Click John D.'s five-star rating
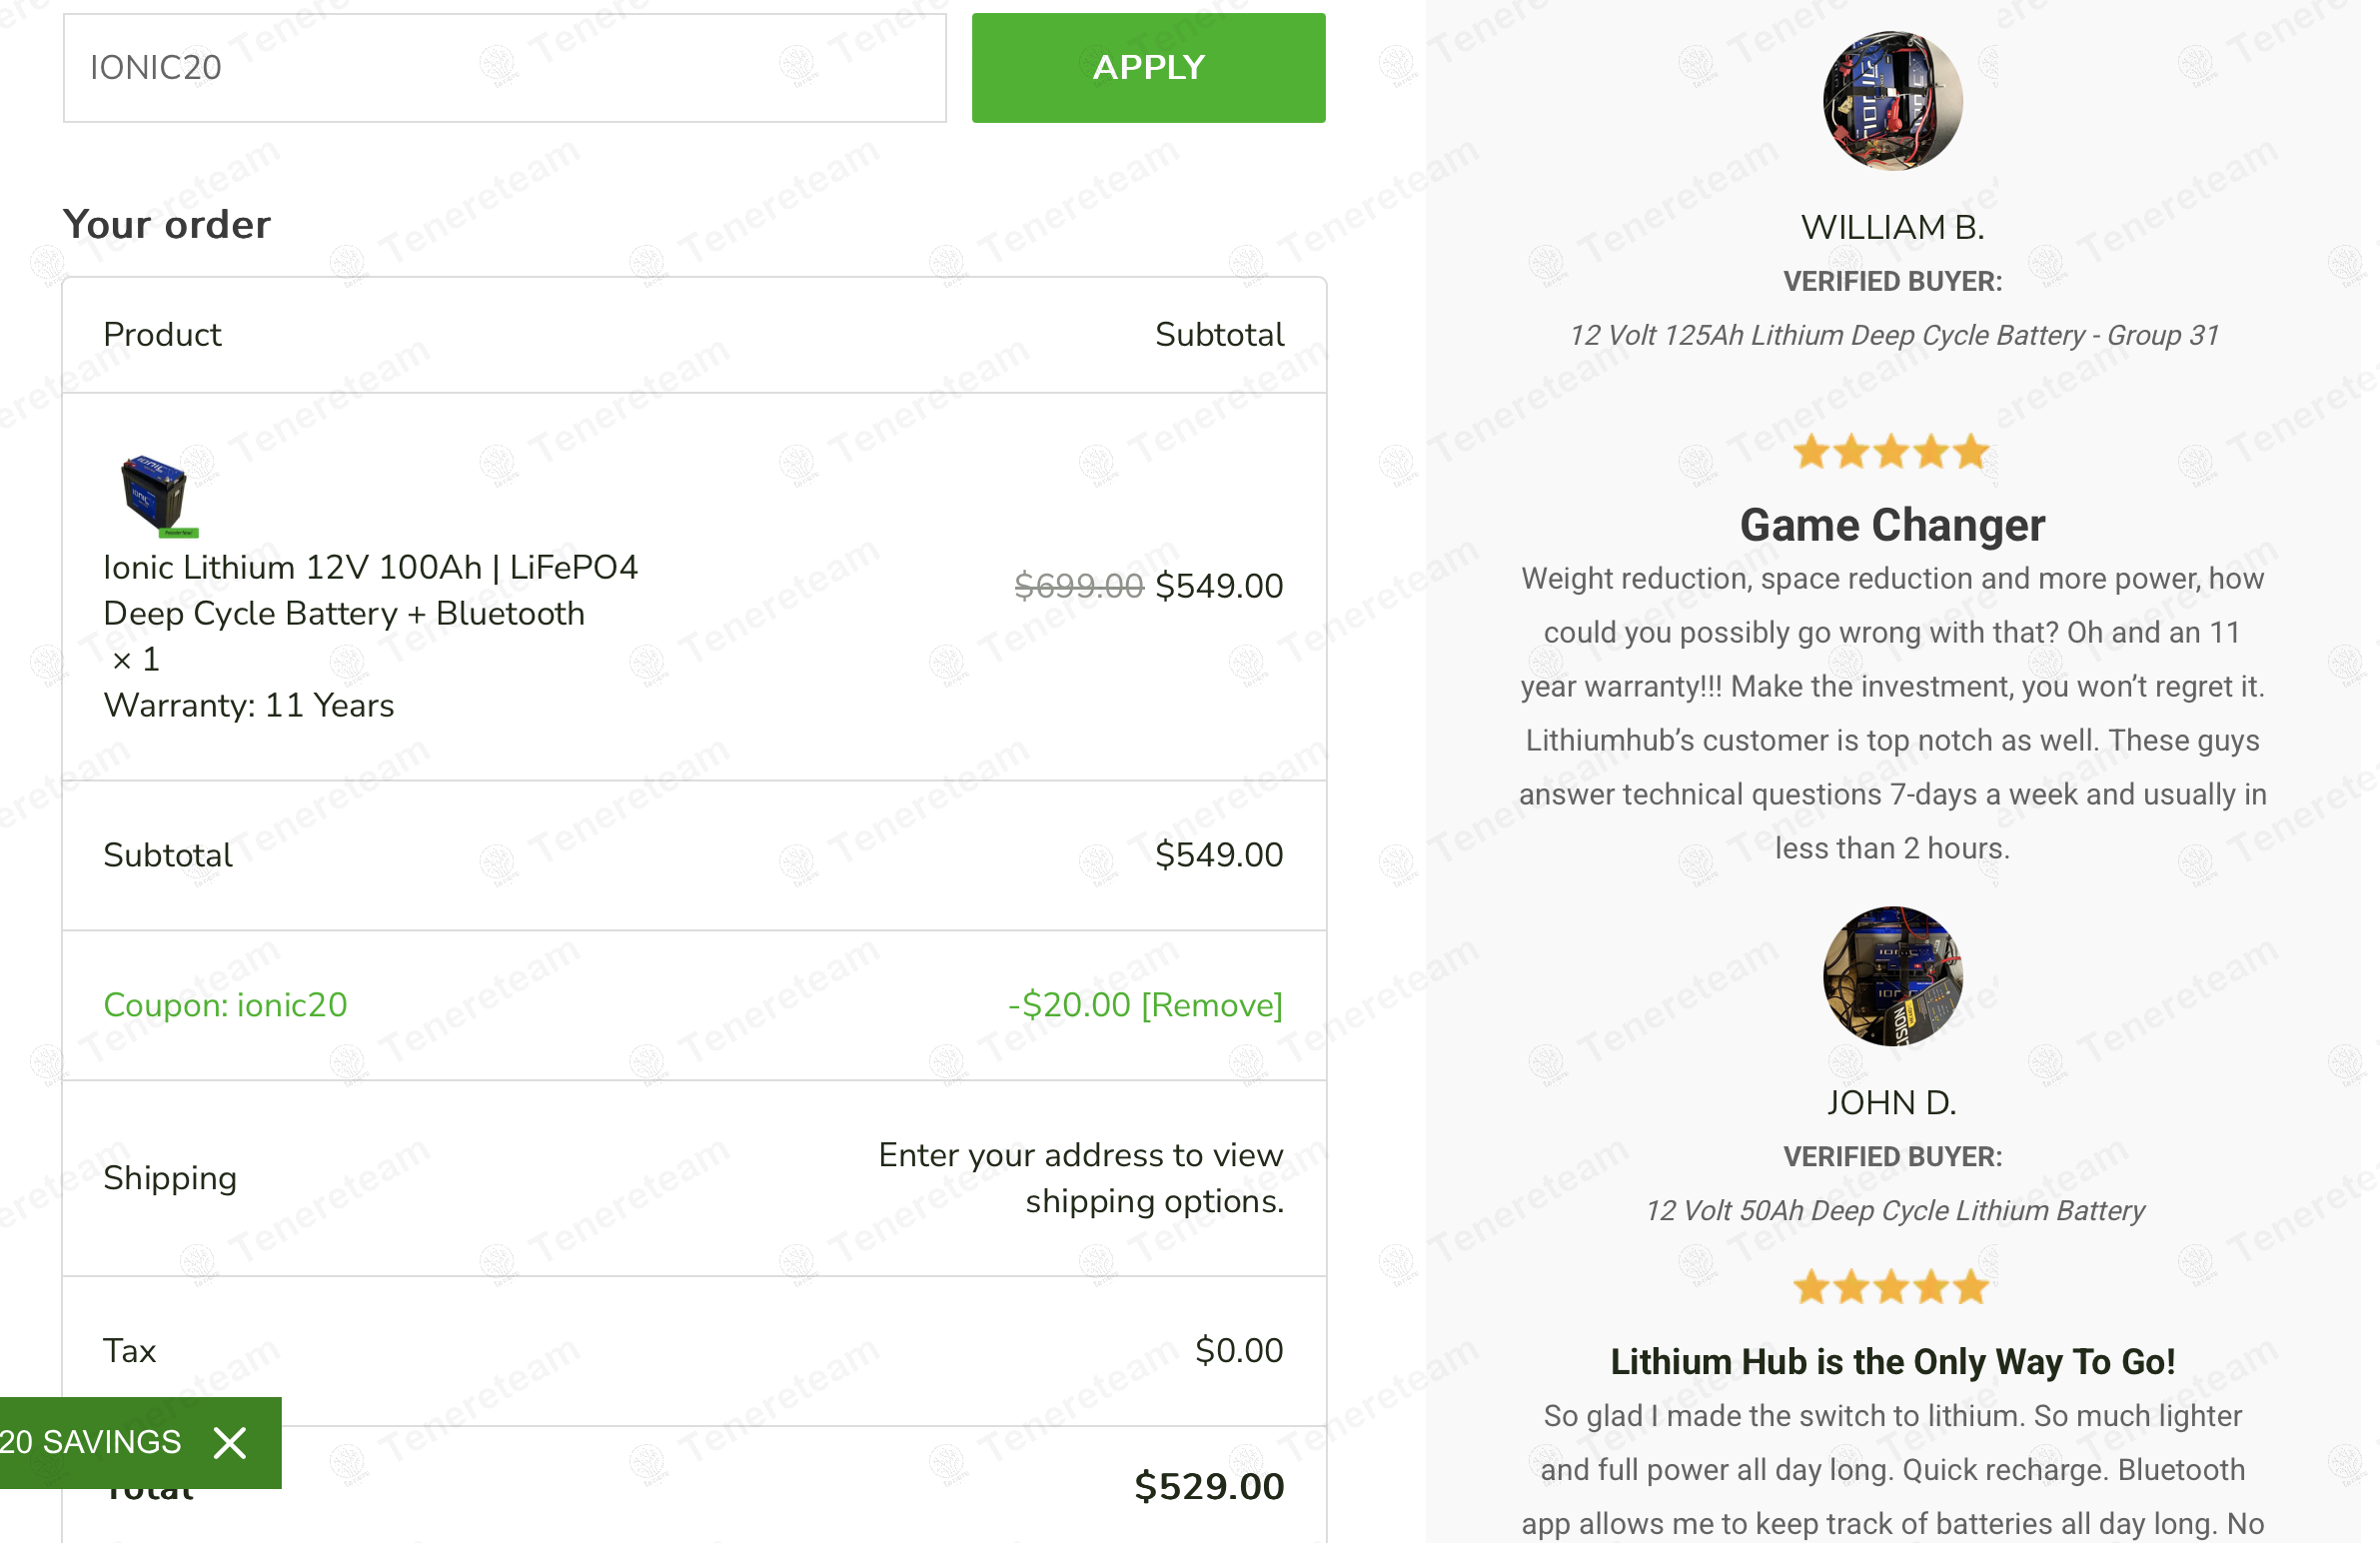This screenshot has width=2380, height=1543. pos(1890,1287)
